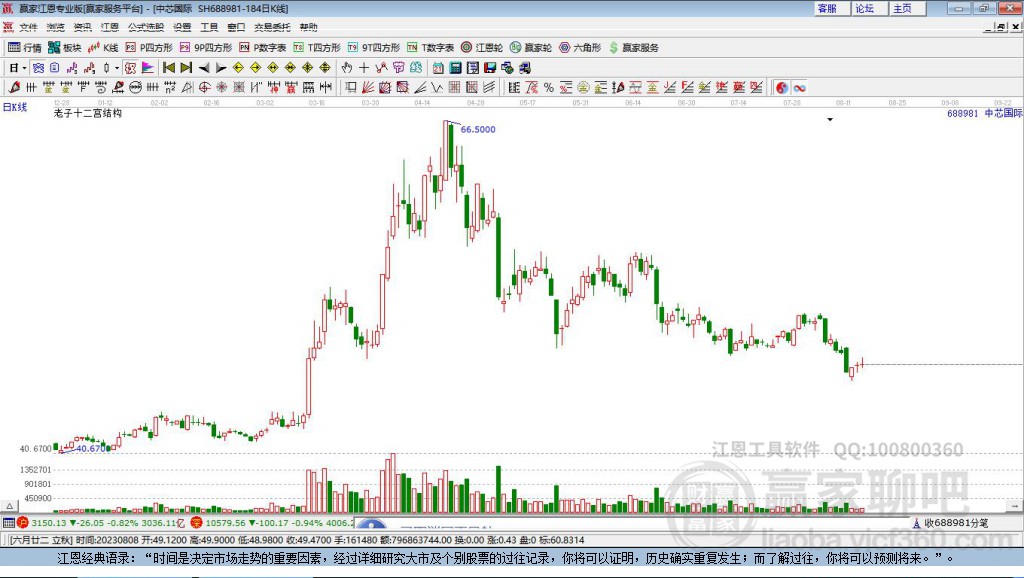This screenshot has height=578, width=1024.
Task: Click the black left arrow icon
Action: tap(204, 68)
